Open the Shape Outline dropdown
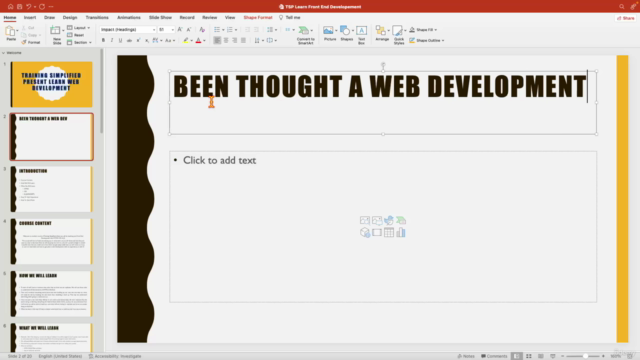Image resolution: width=640 pixels, height=360 pixels. point(427,40)
